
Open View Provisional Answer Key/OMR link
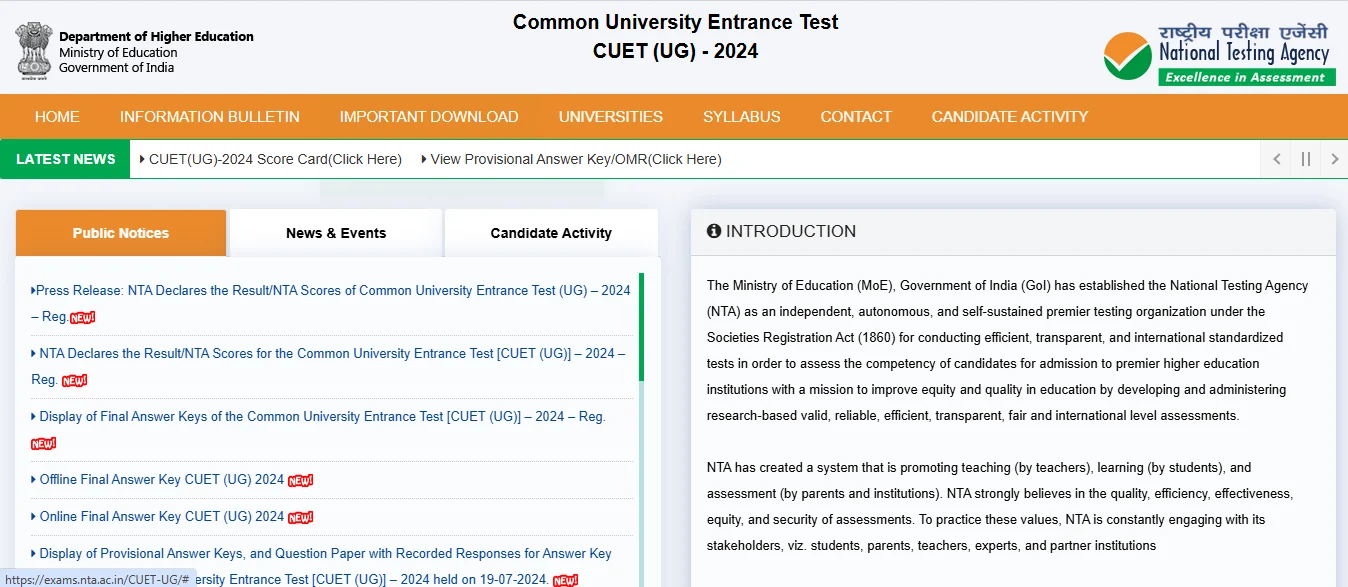tap(575, 159)
